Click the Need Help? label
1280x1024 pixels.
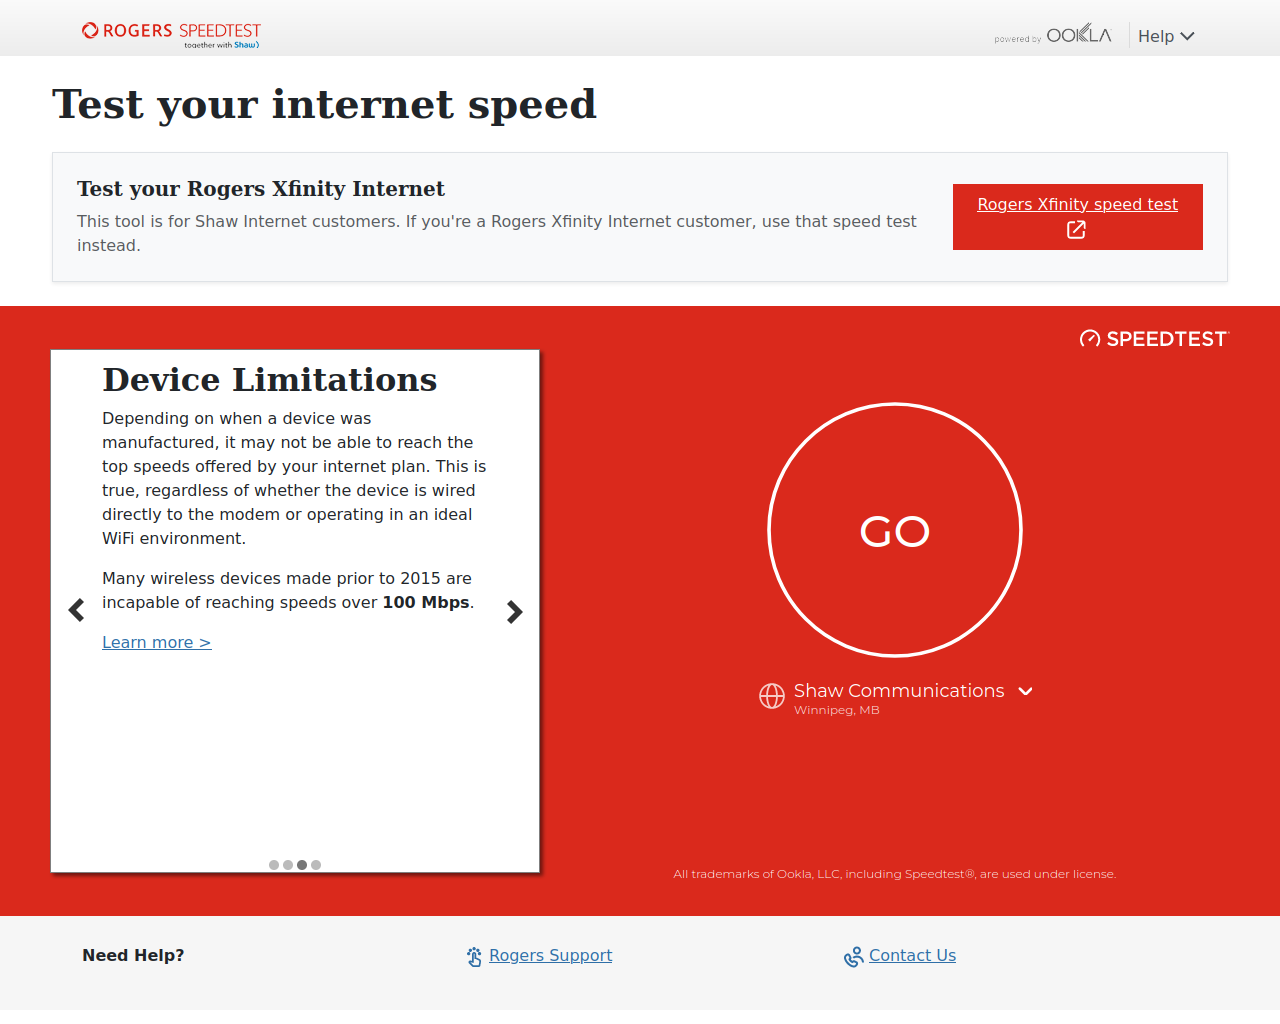tap(133, 955)
